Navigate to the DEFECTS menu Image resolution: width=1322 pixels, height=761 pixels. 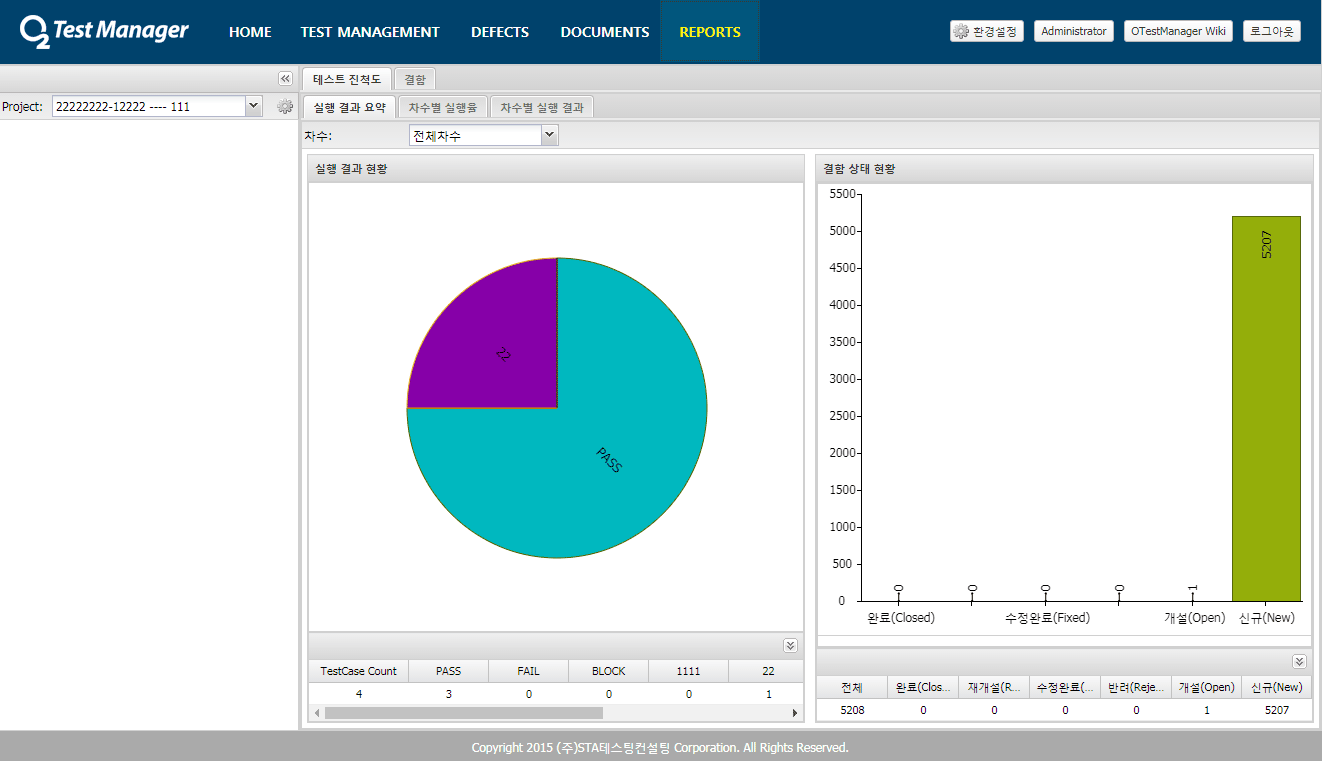500,32
